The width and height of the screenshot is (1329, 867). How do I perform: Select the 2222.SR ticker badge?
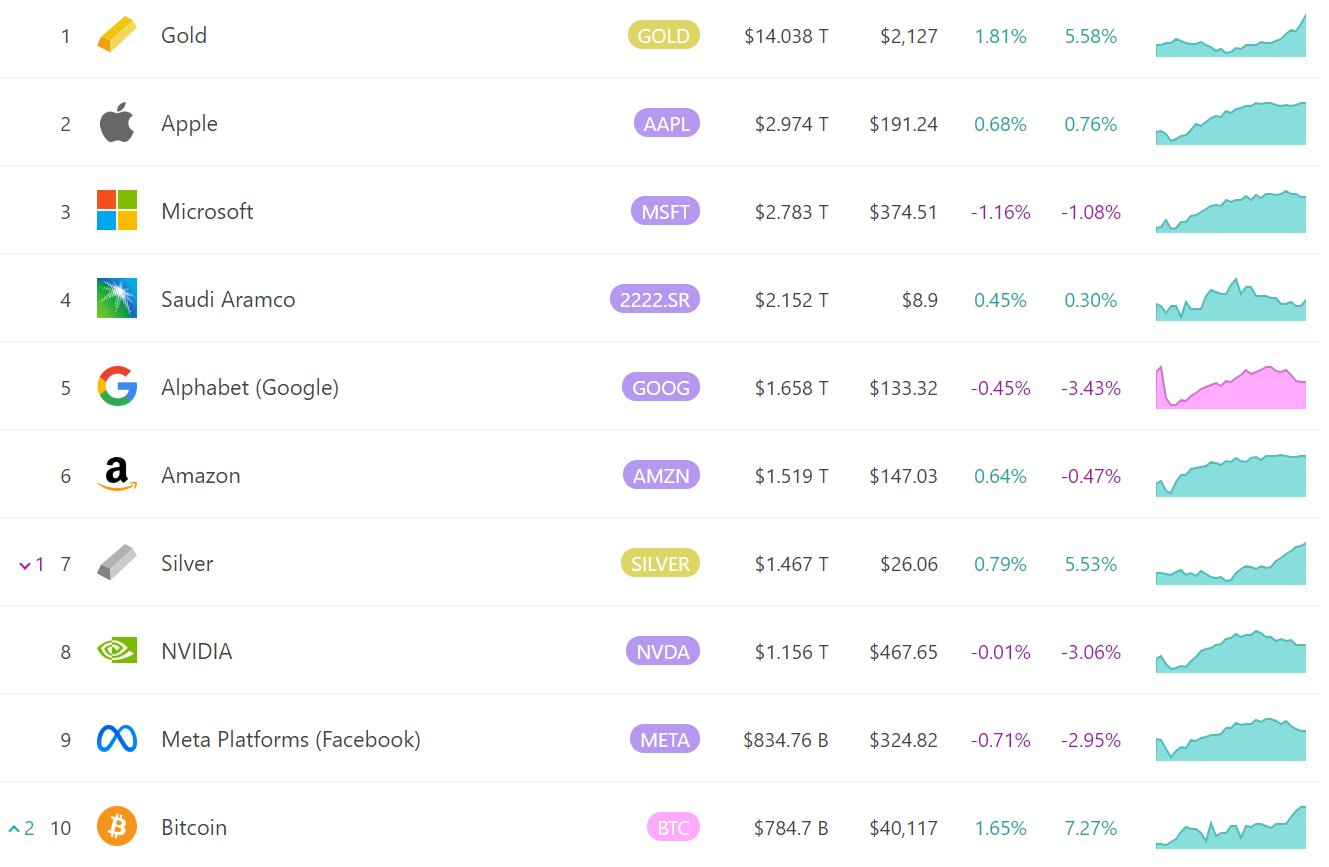pos(654,299)
